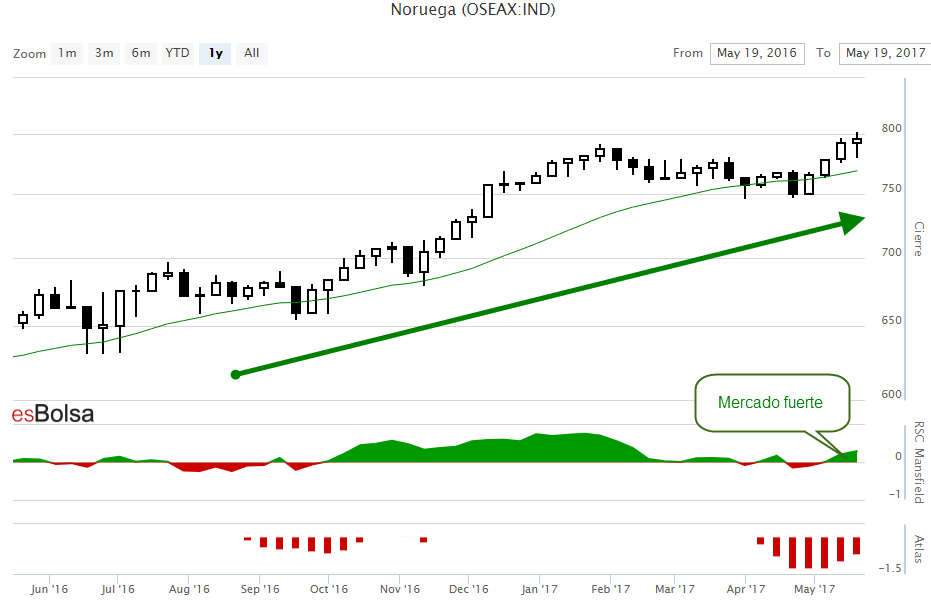Click the Jan '17 date label
The height and width of the screenshot is (605, 931).
click(539, 590)
